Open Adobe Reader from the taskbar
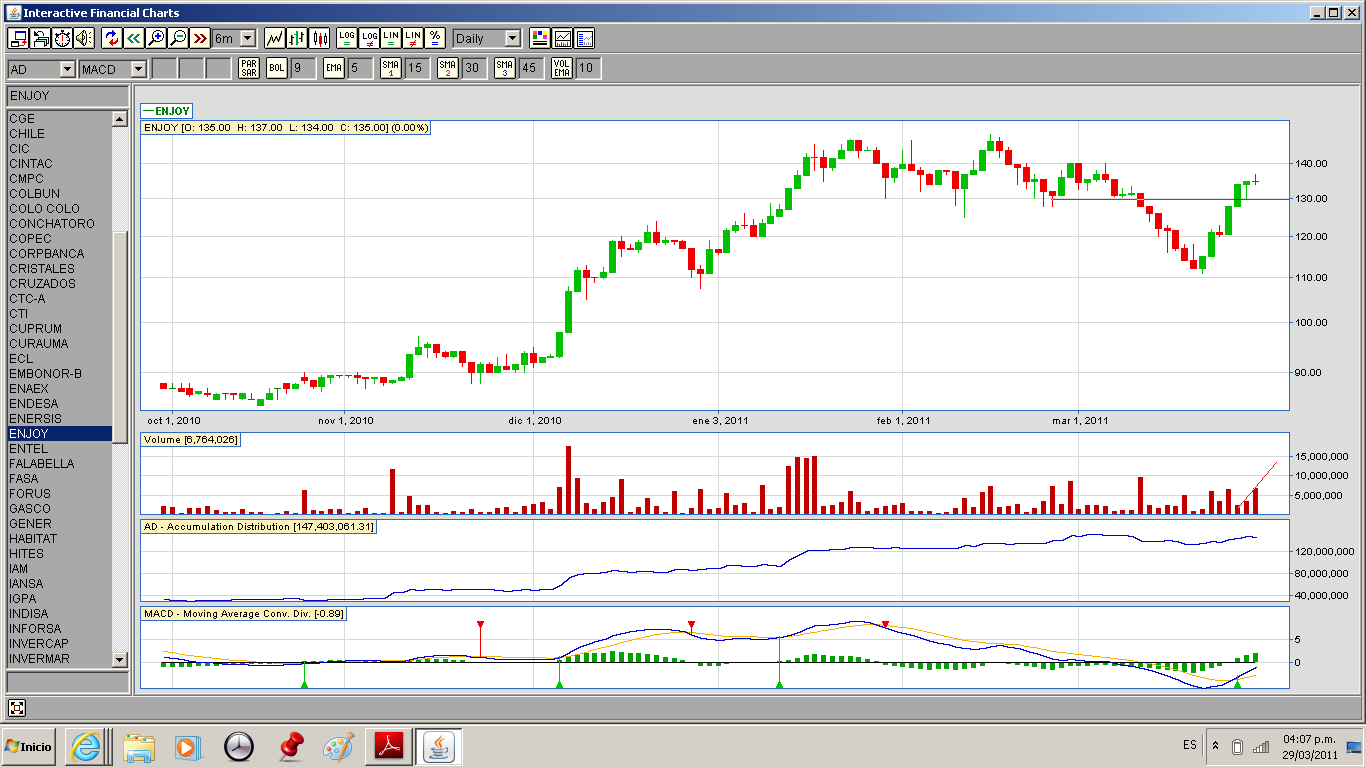This screenshot has width=1366, height=768. point(388,746)
